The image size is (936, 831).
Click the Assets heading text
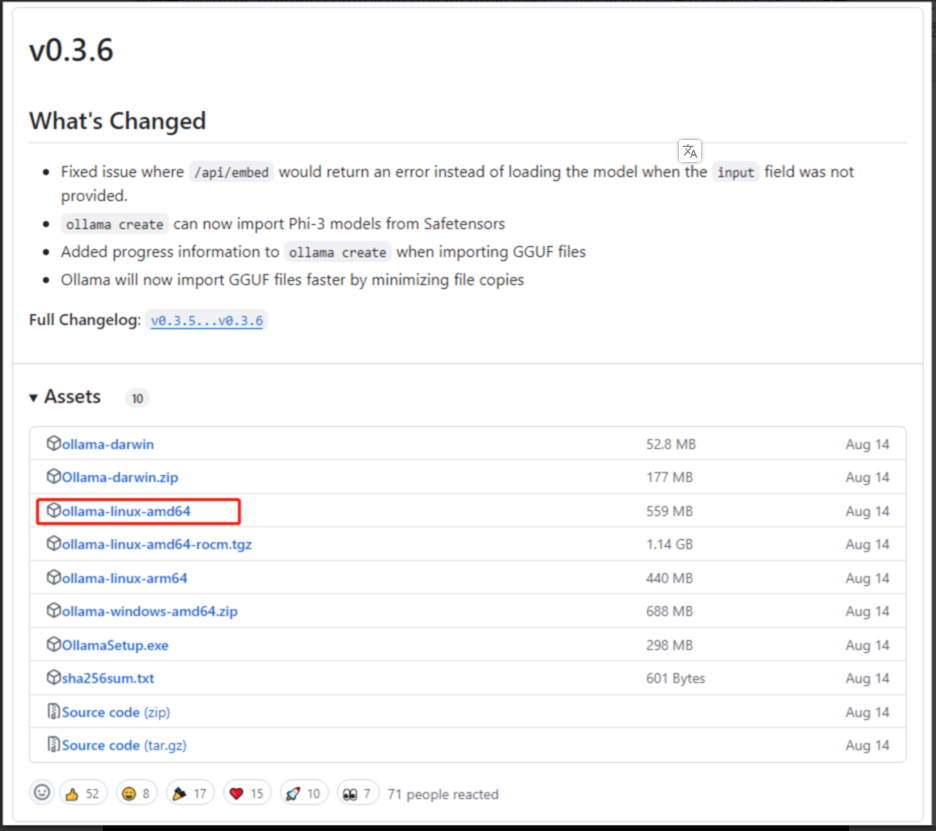pos(72,397)
